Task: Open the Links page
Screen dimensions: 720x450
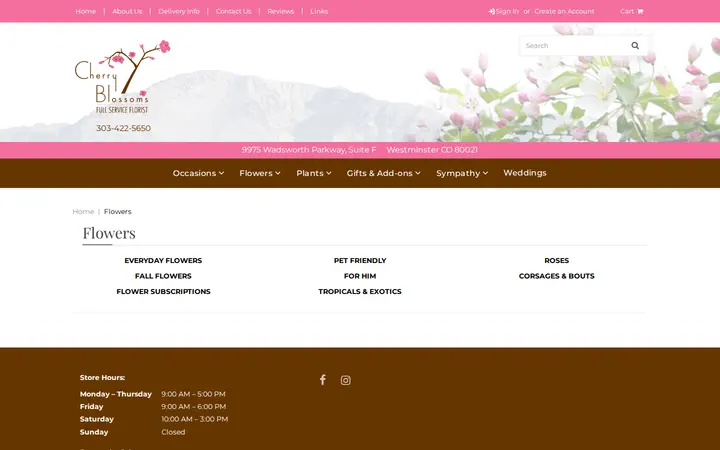Action: click(x=319, y=11)
